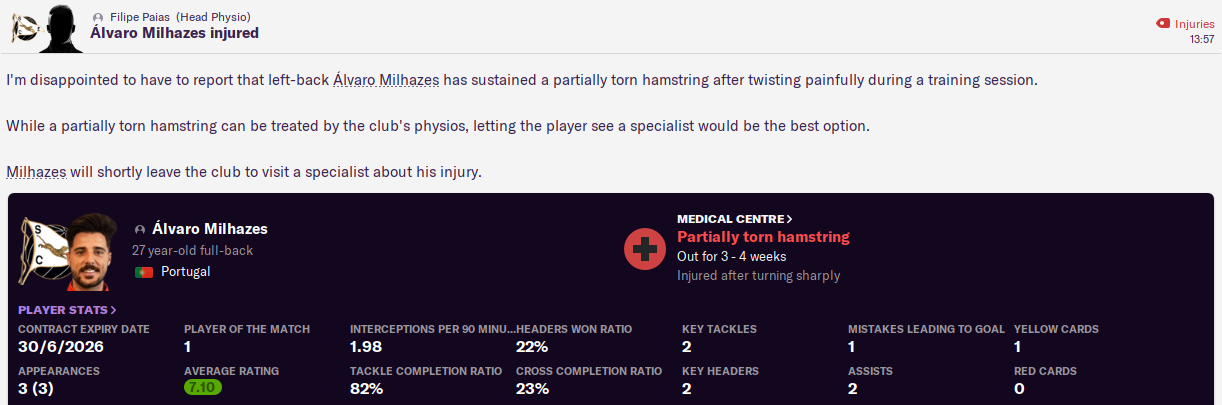Click the Partially torn hamstring injury title
The height and width of the screenshot is (405, 1222).
(x=763, y=237)
